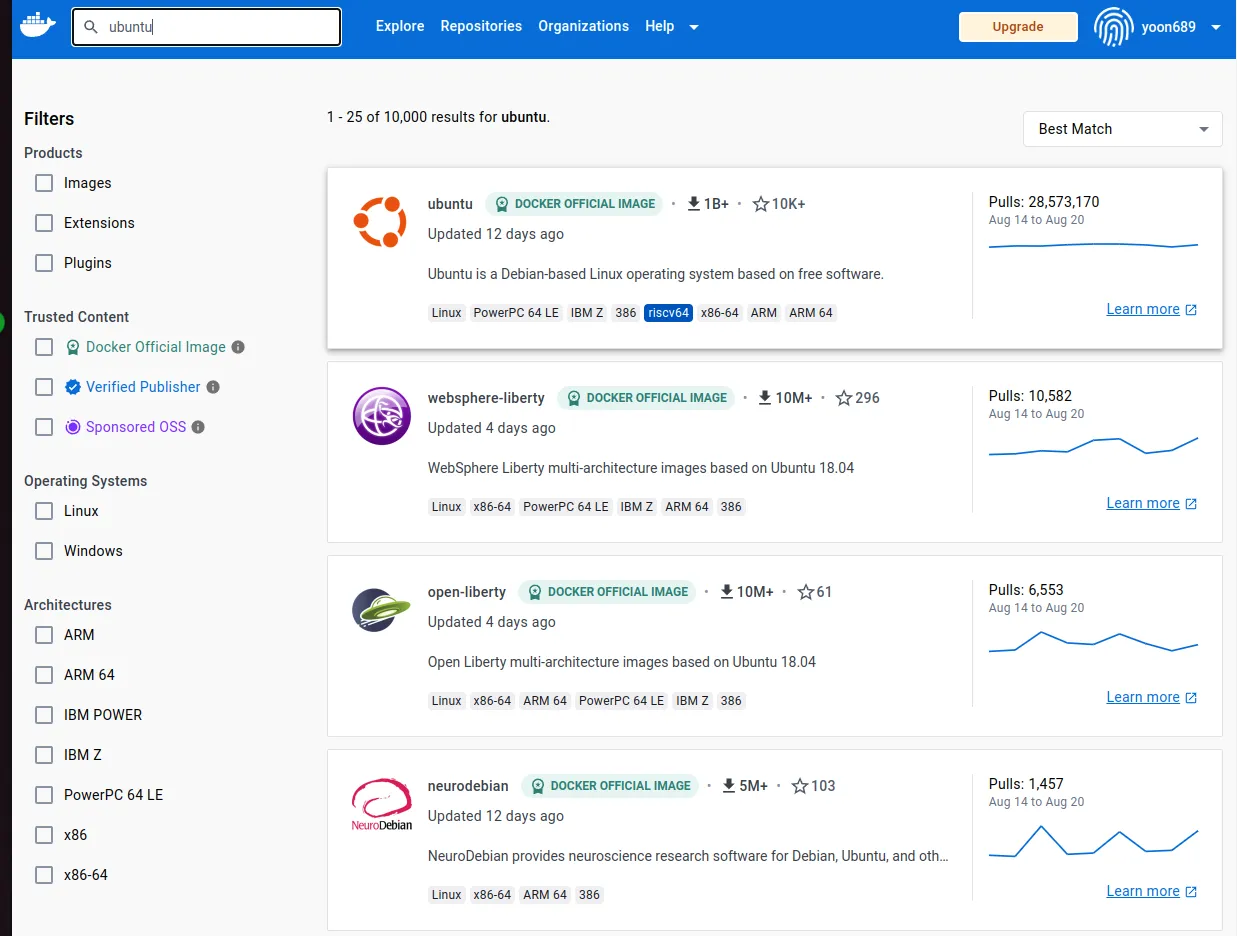Tick the Docker Official Image checkbox
The width and height of the screenshot is (1237, 936).
pyautogui.click(x=44, y=347)
